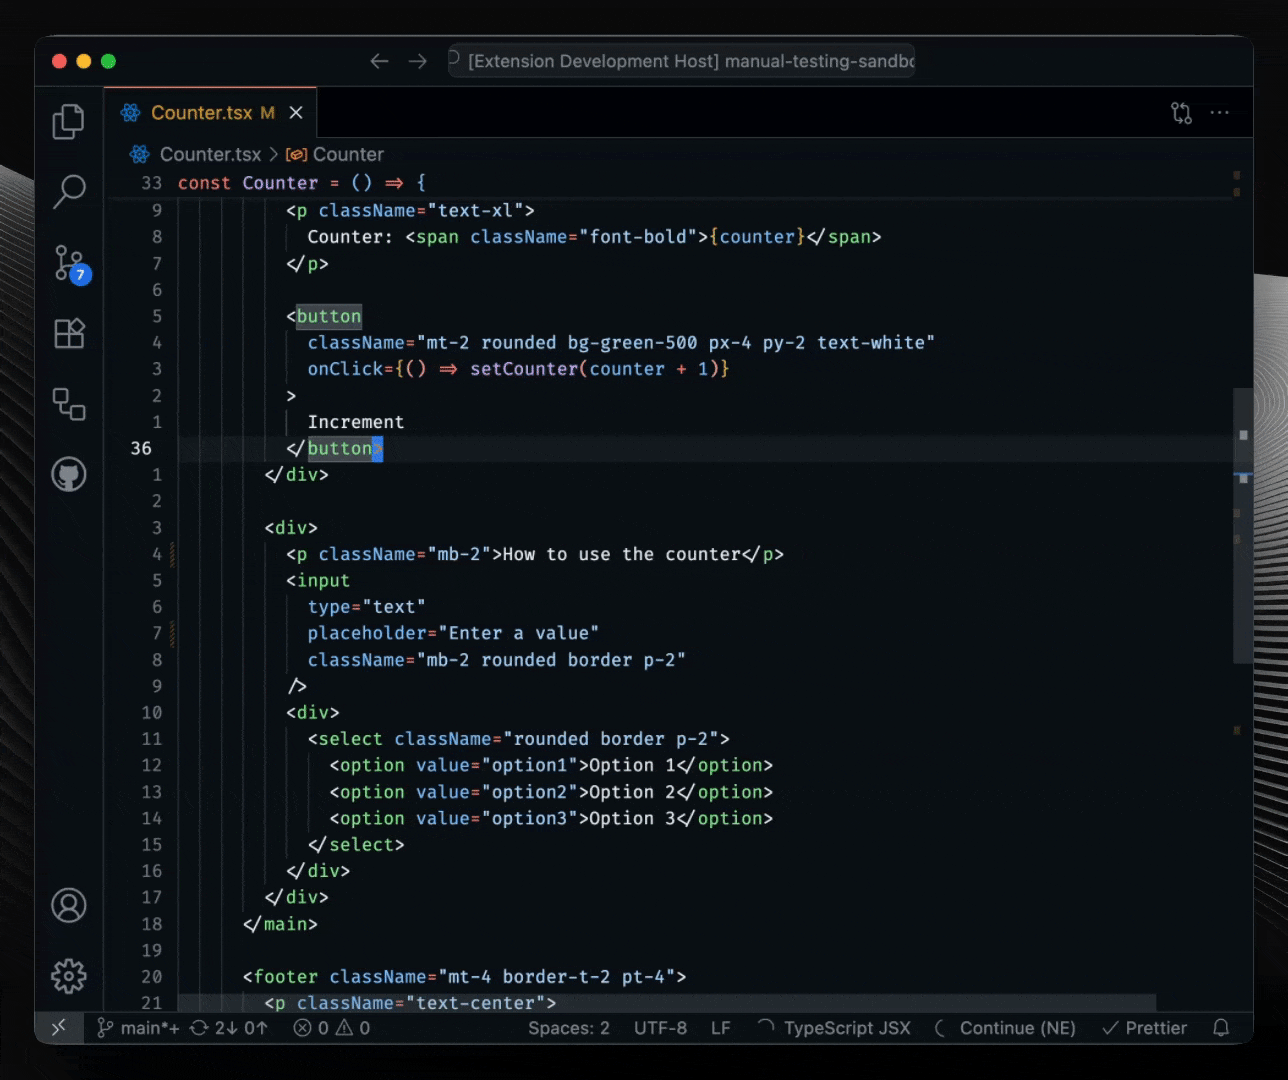Select the Counter.tsx editor tab
The image size is (1288, 1080).
201,113
